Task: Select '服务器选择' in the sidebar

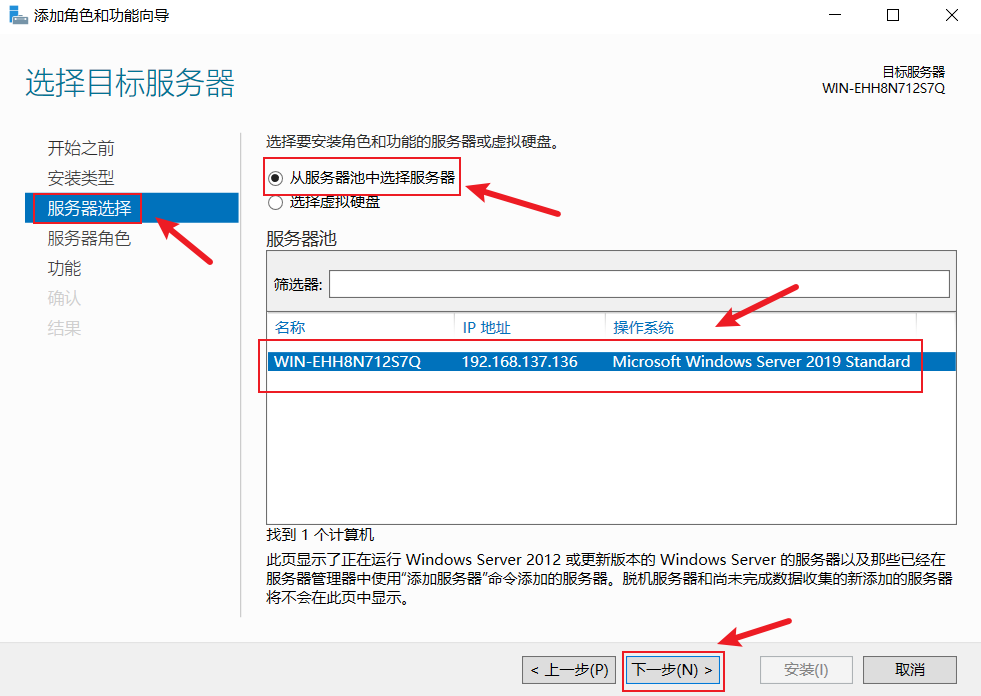Action: tap(132, 208)
